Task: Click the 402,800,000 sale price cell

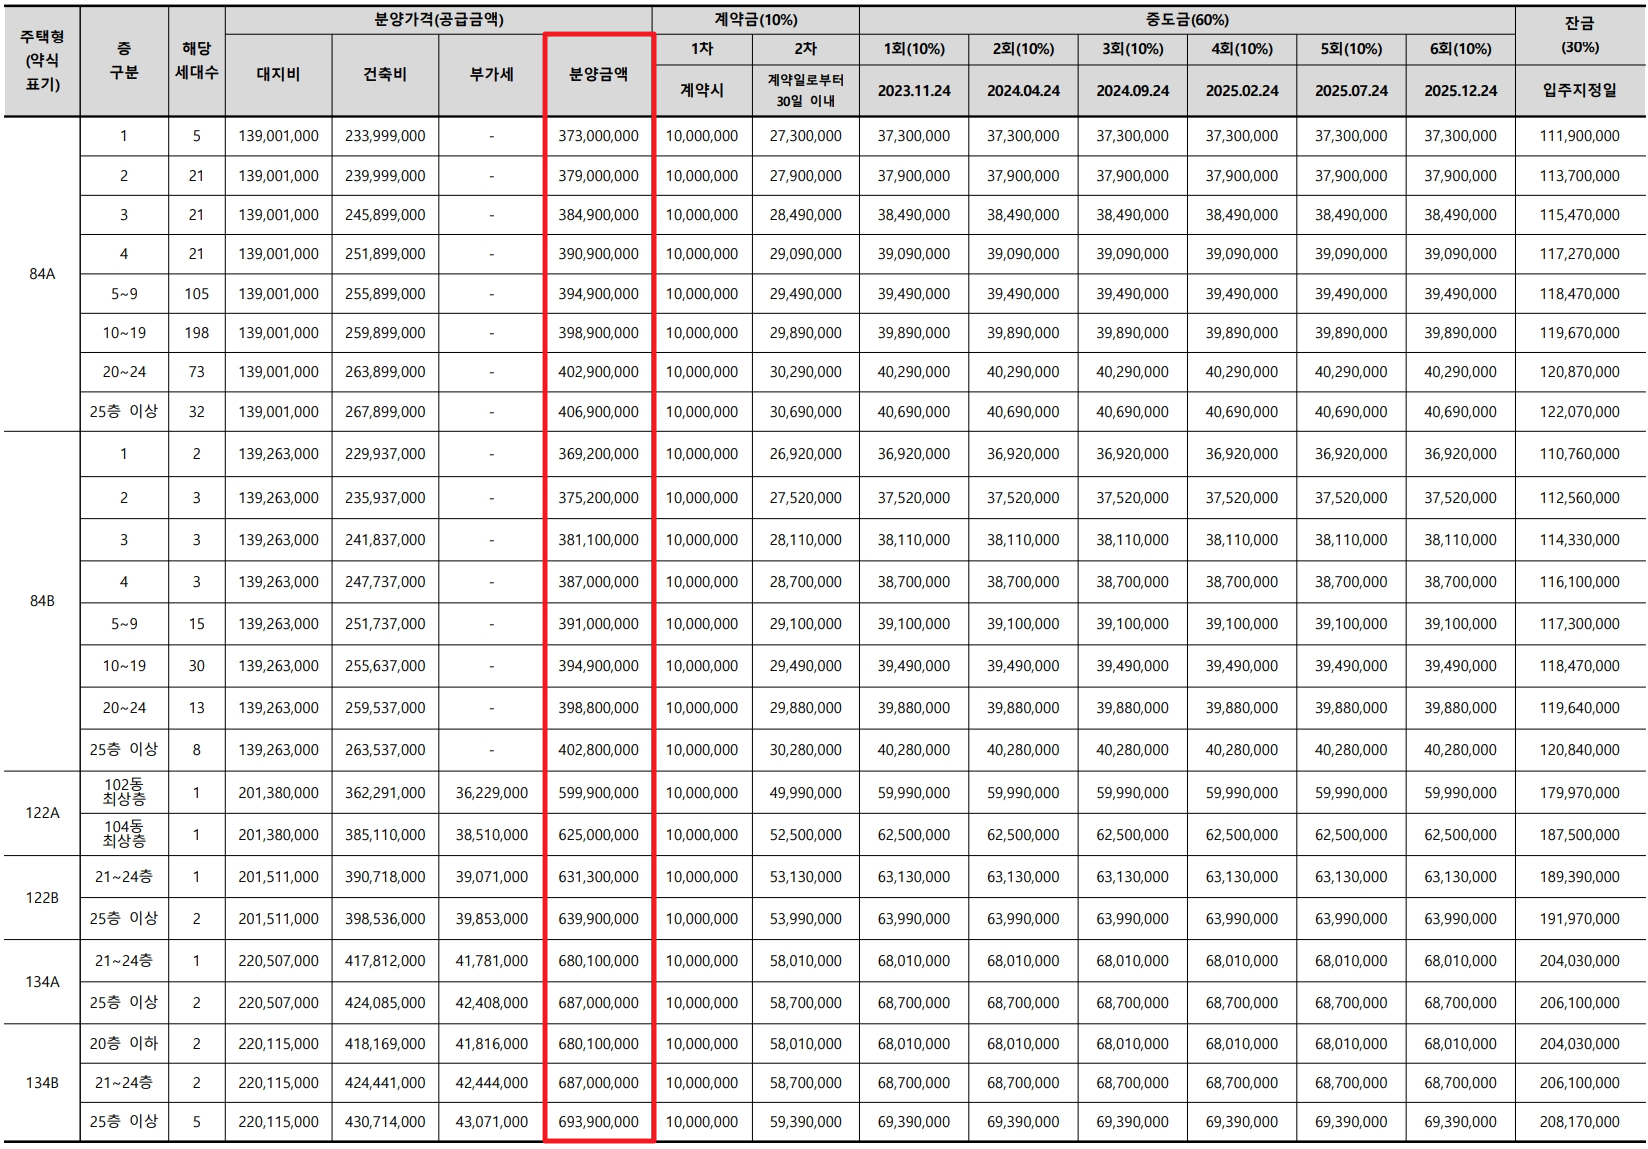Action: coord(598,750)
